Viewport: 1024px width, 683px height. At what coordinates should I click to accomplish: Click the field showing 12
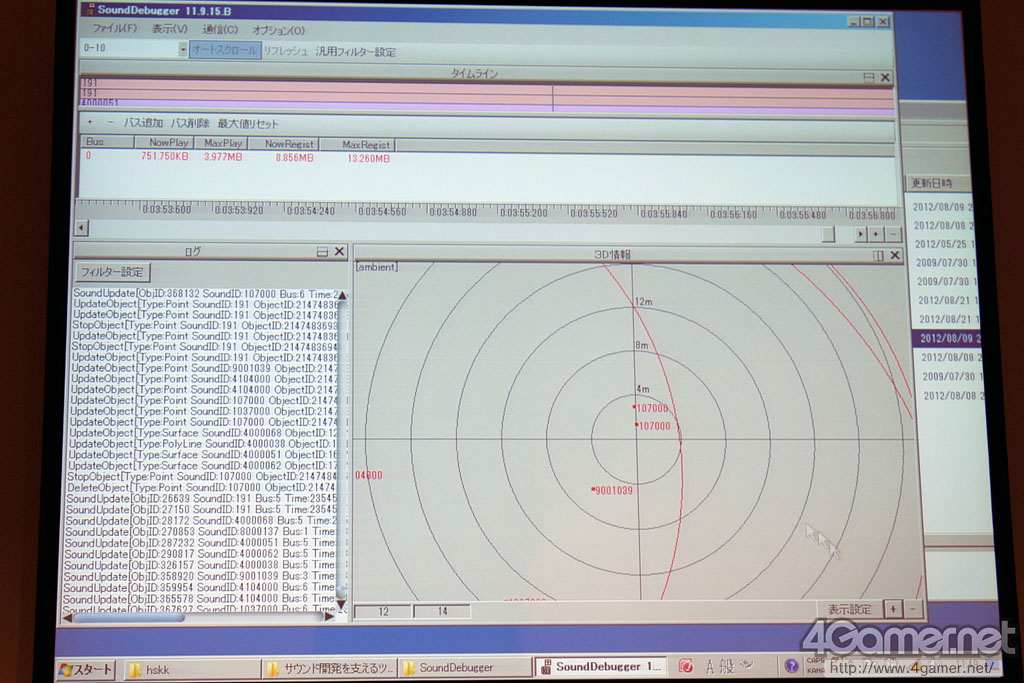pyautogui.click(x=383, y=611)
